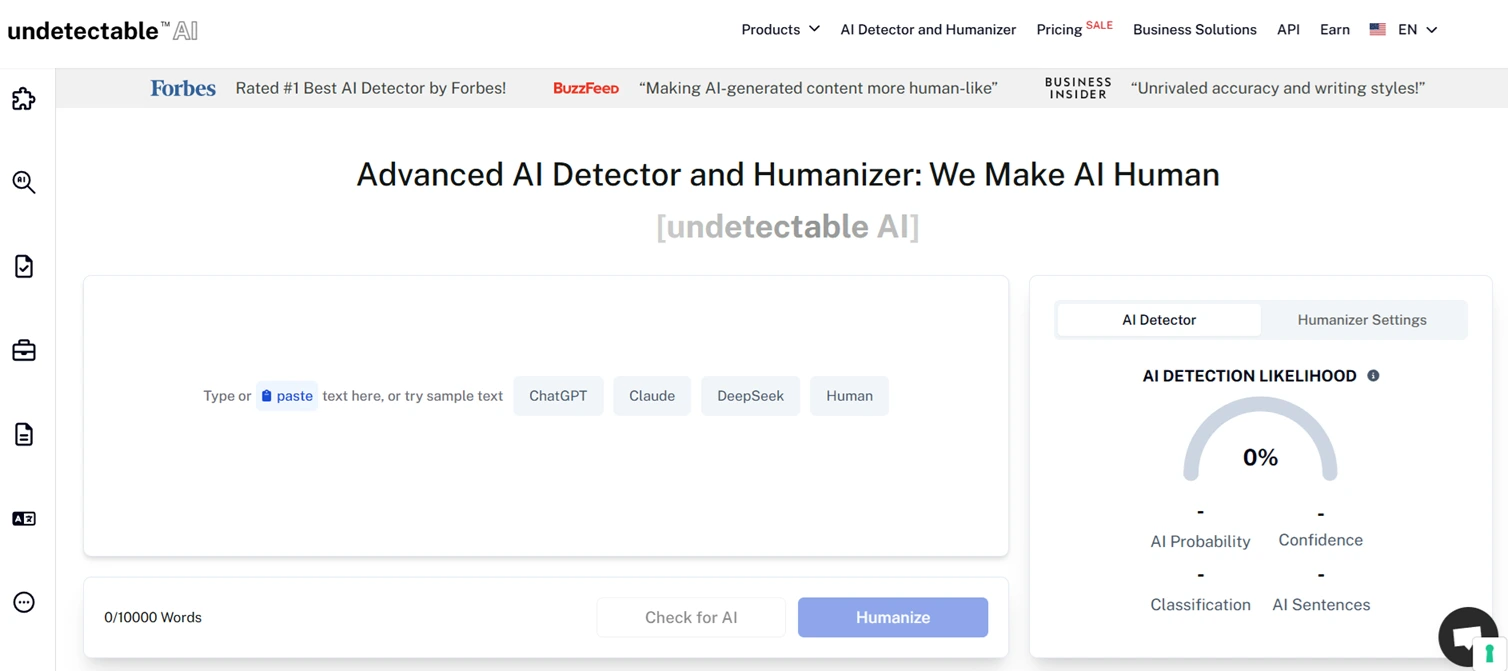The width and height of the screenshot is (1508, 671).
Task: Load the ChatGPT sample text
Action: pyautogui.click(x=557, y=395)
